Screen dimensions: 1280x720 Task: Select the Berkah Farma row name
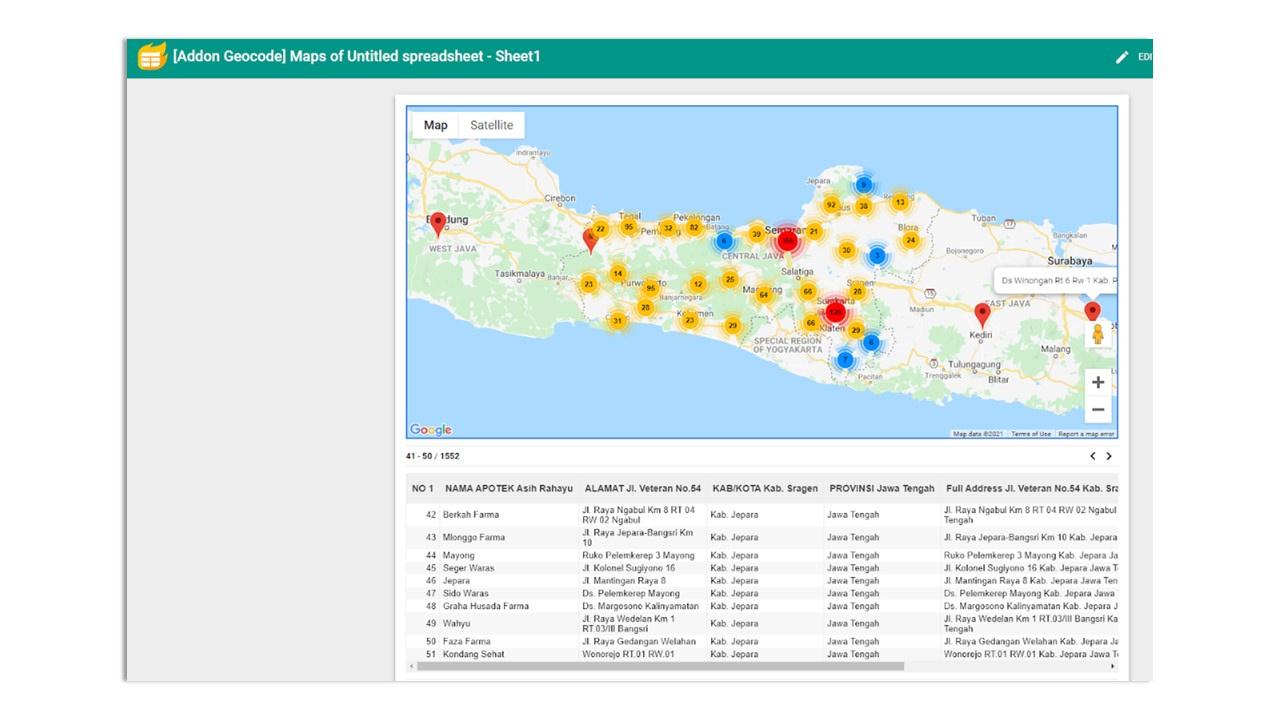[x=471, y=515]
